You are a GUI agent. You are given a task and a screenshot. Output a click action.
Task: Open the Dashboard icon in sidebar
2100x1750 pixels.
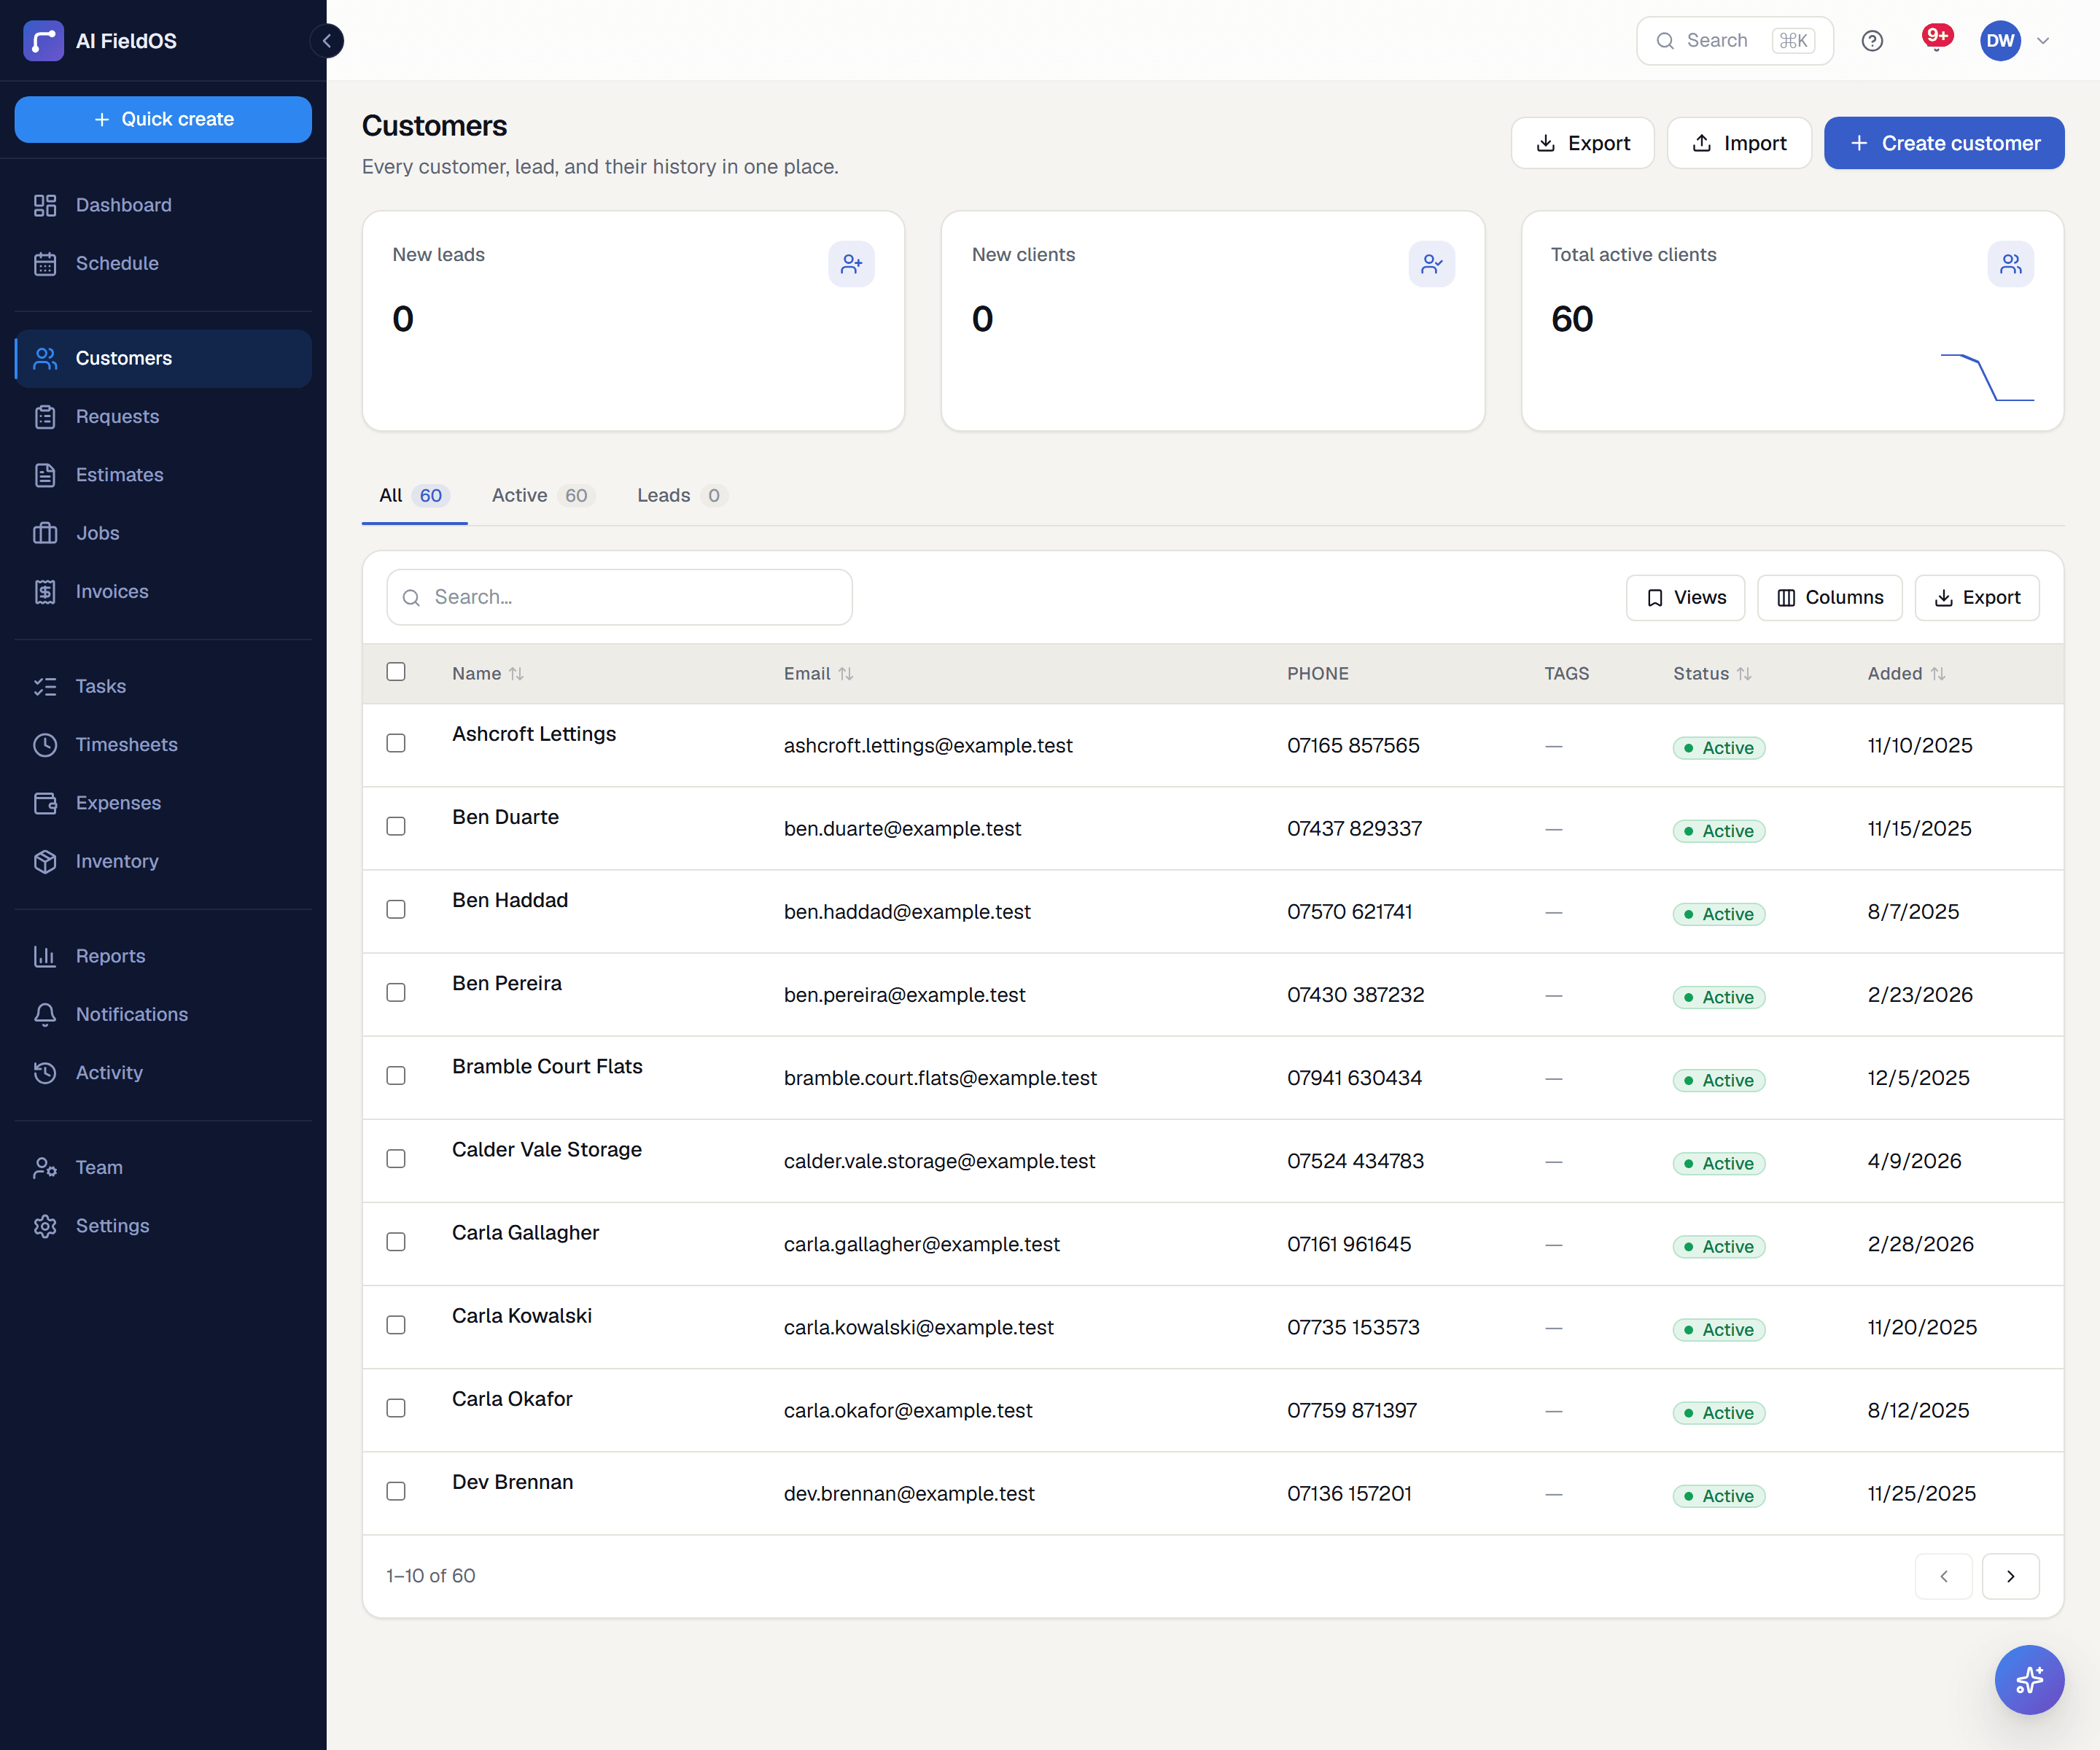45,205
